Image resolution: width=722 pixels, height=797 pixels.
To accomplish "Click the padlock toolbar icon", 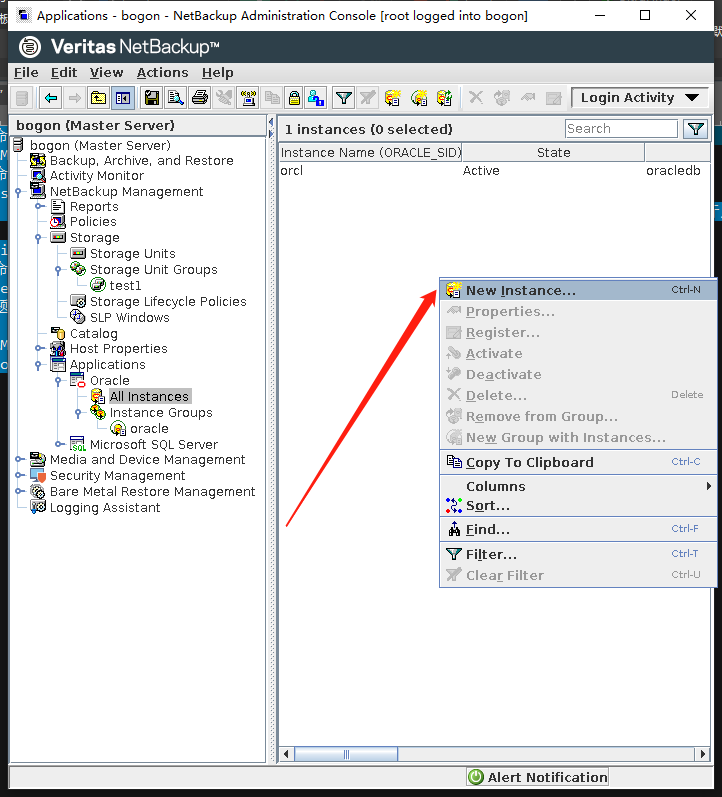I will 294,98.
